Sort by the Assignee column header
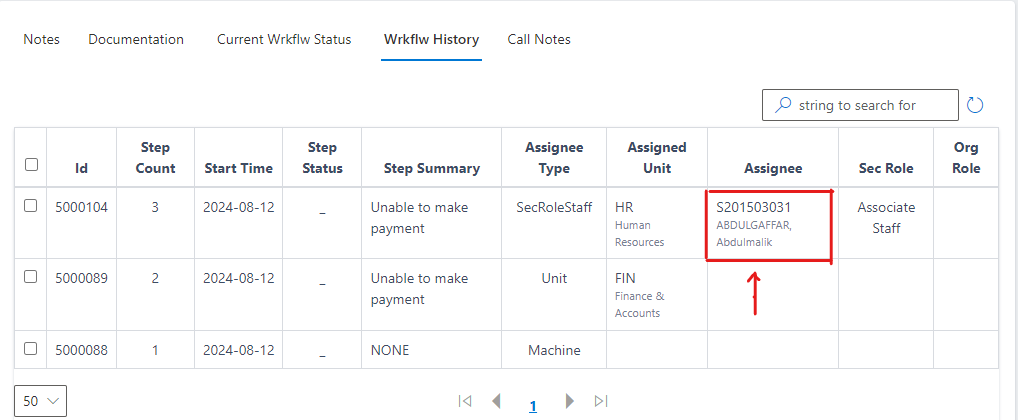 click(773, 168)
